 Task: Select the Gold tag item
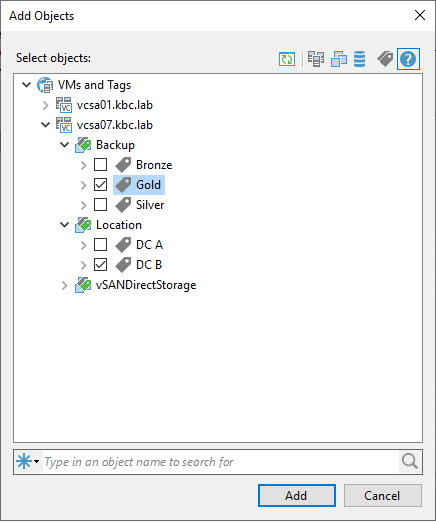(139, 185)
